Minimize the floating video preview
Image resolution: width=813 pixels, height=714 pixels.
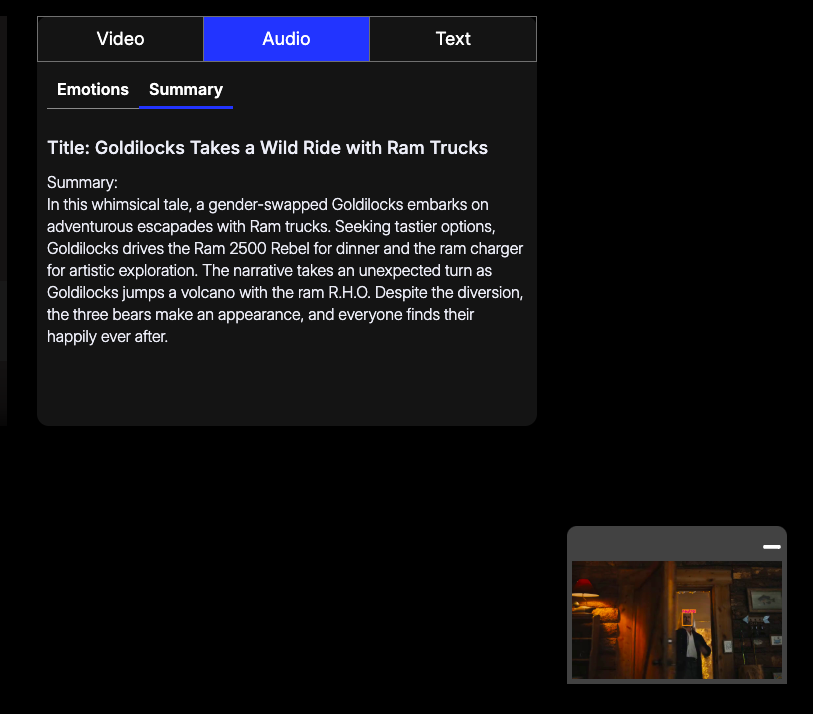pos(772,547)
